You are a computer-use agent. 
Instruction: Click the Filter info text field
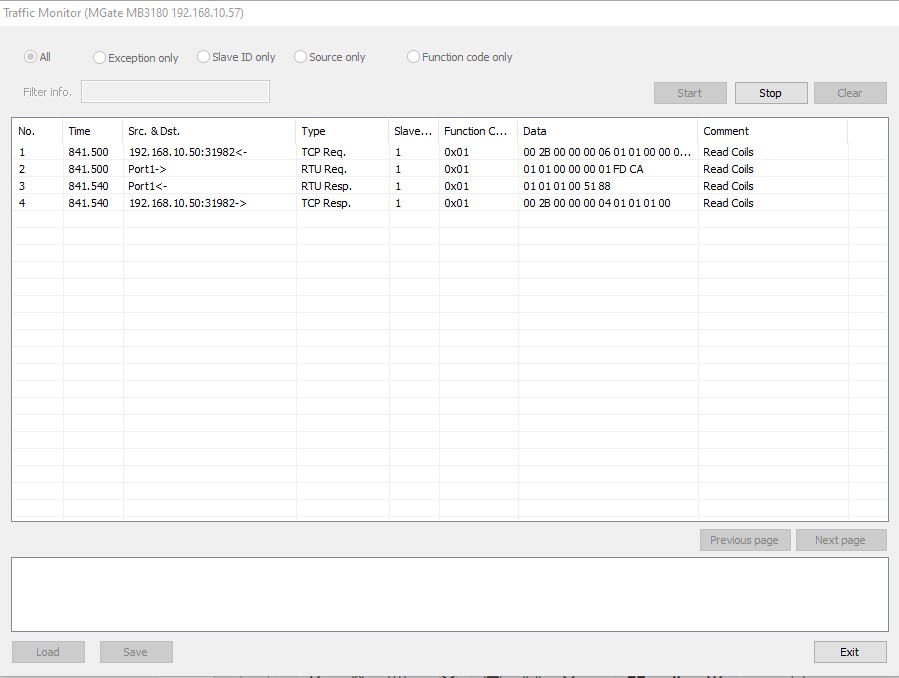coord(175,92)
